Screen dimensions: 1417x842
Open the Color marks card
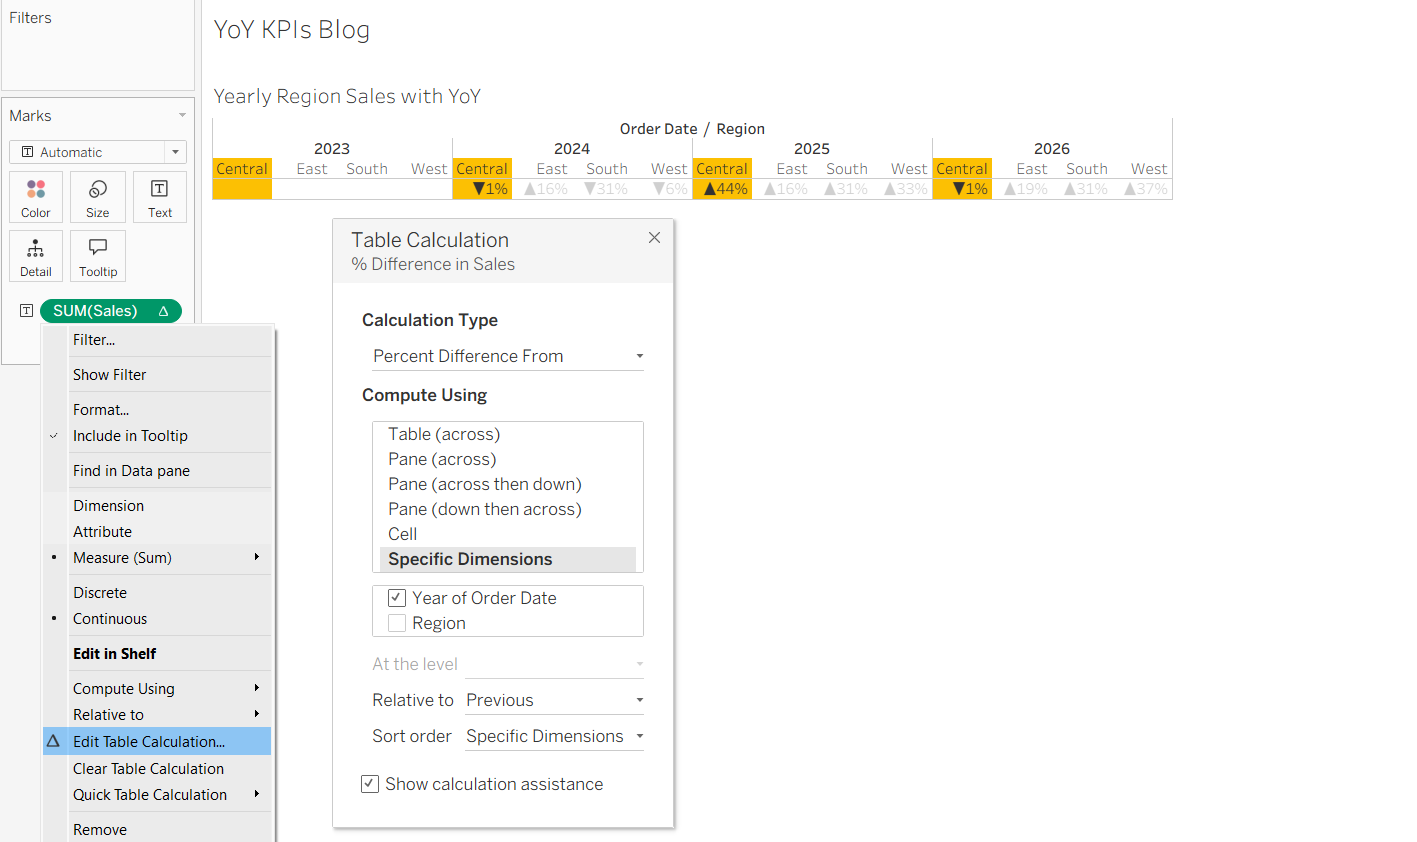click(x=36, y=197)
